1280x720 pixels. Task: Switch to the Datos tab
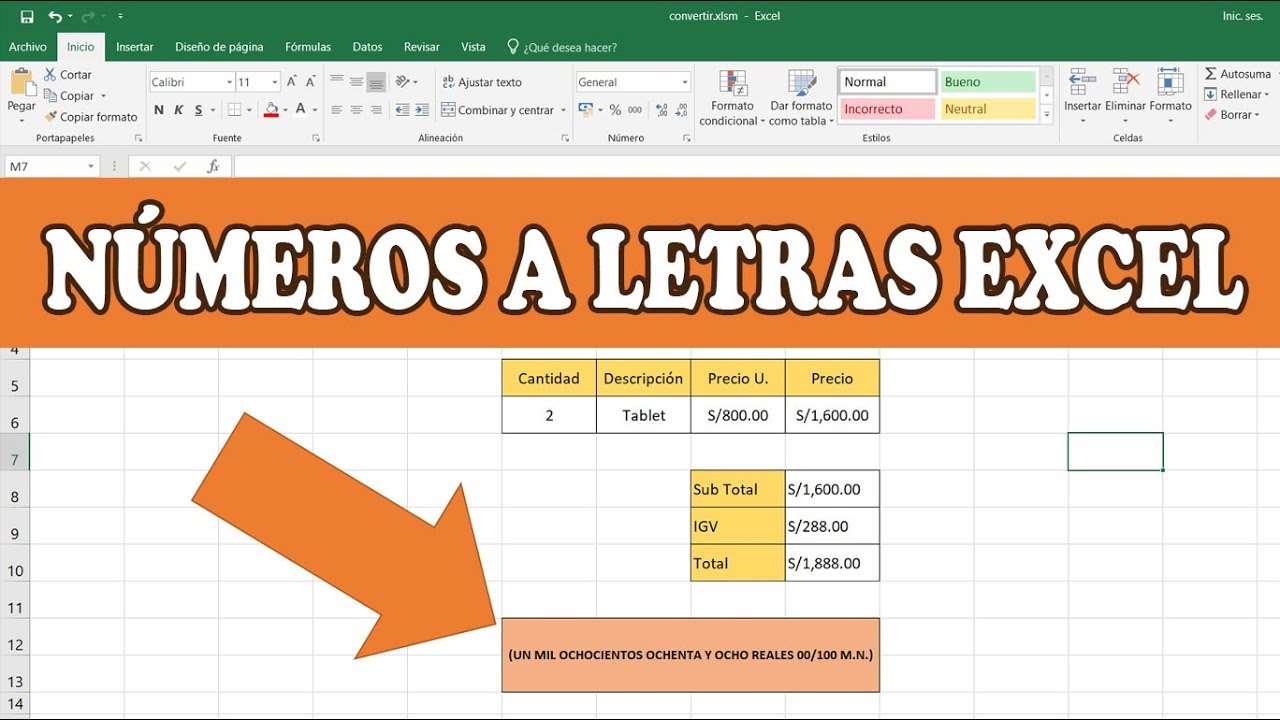coord(367,47)
